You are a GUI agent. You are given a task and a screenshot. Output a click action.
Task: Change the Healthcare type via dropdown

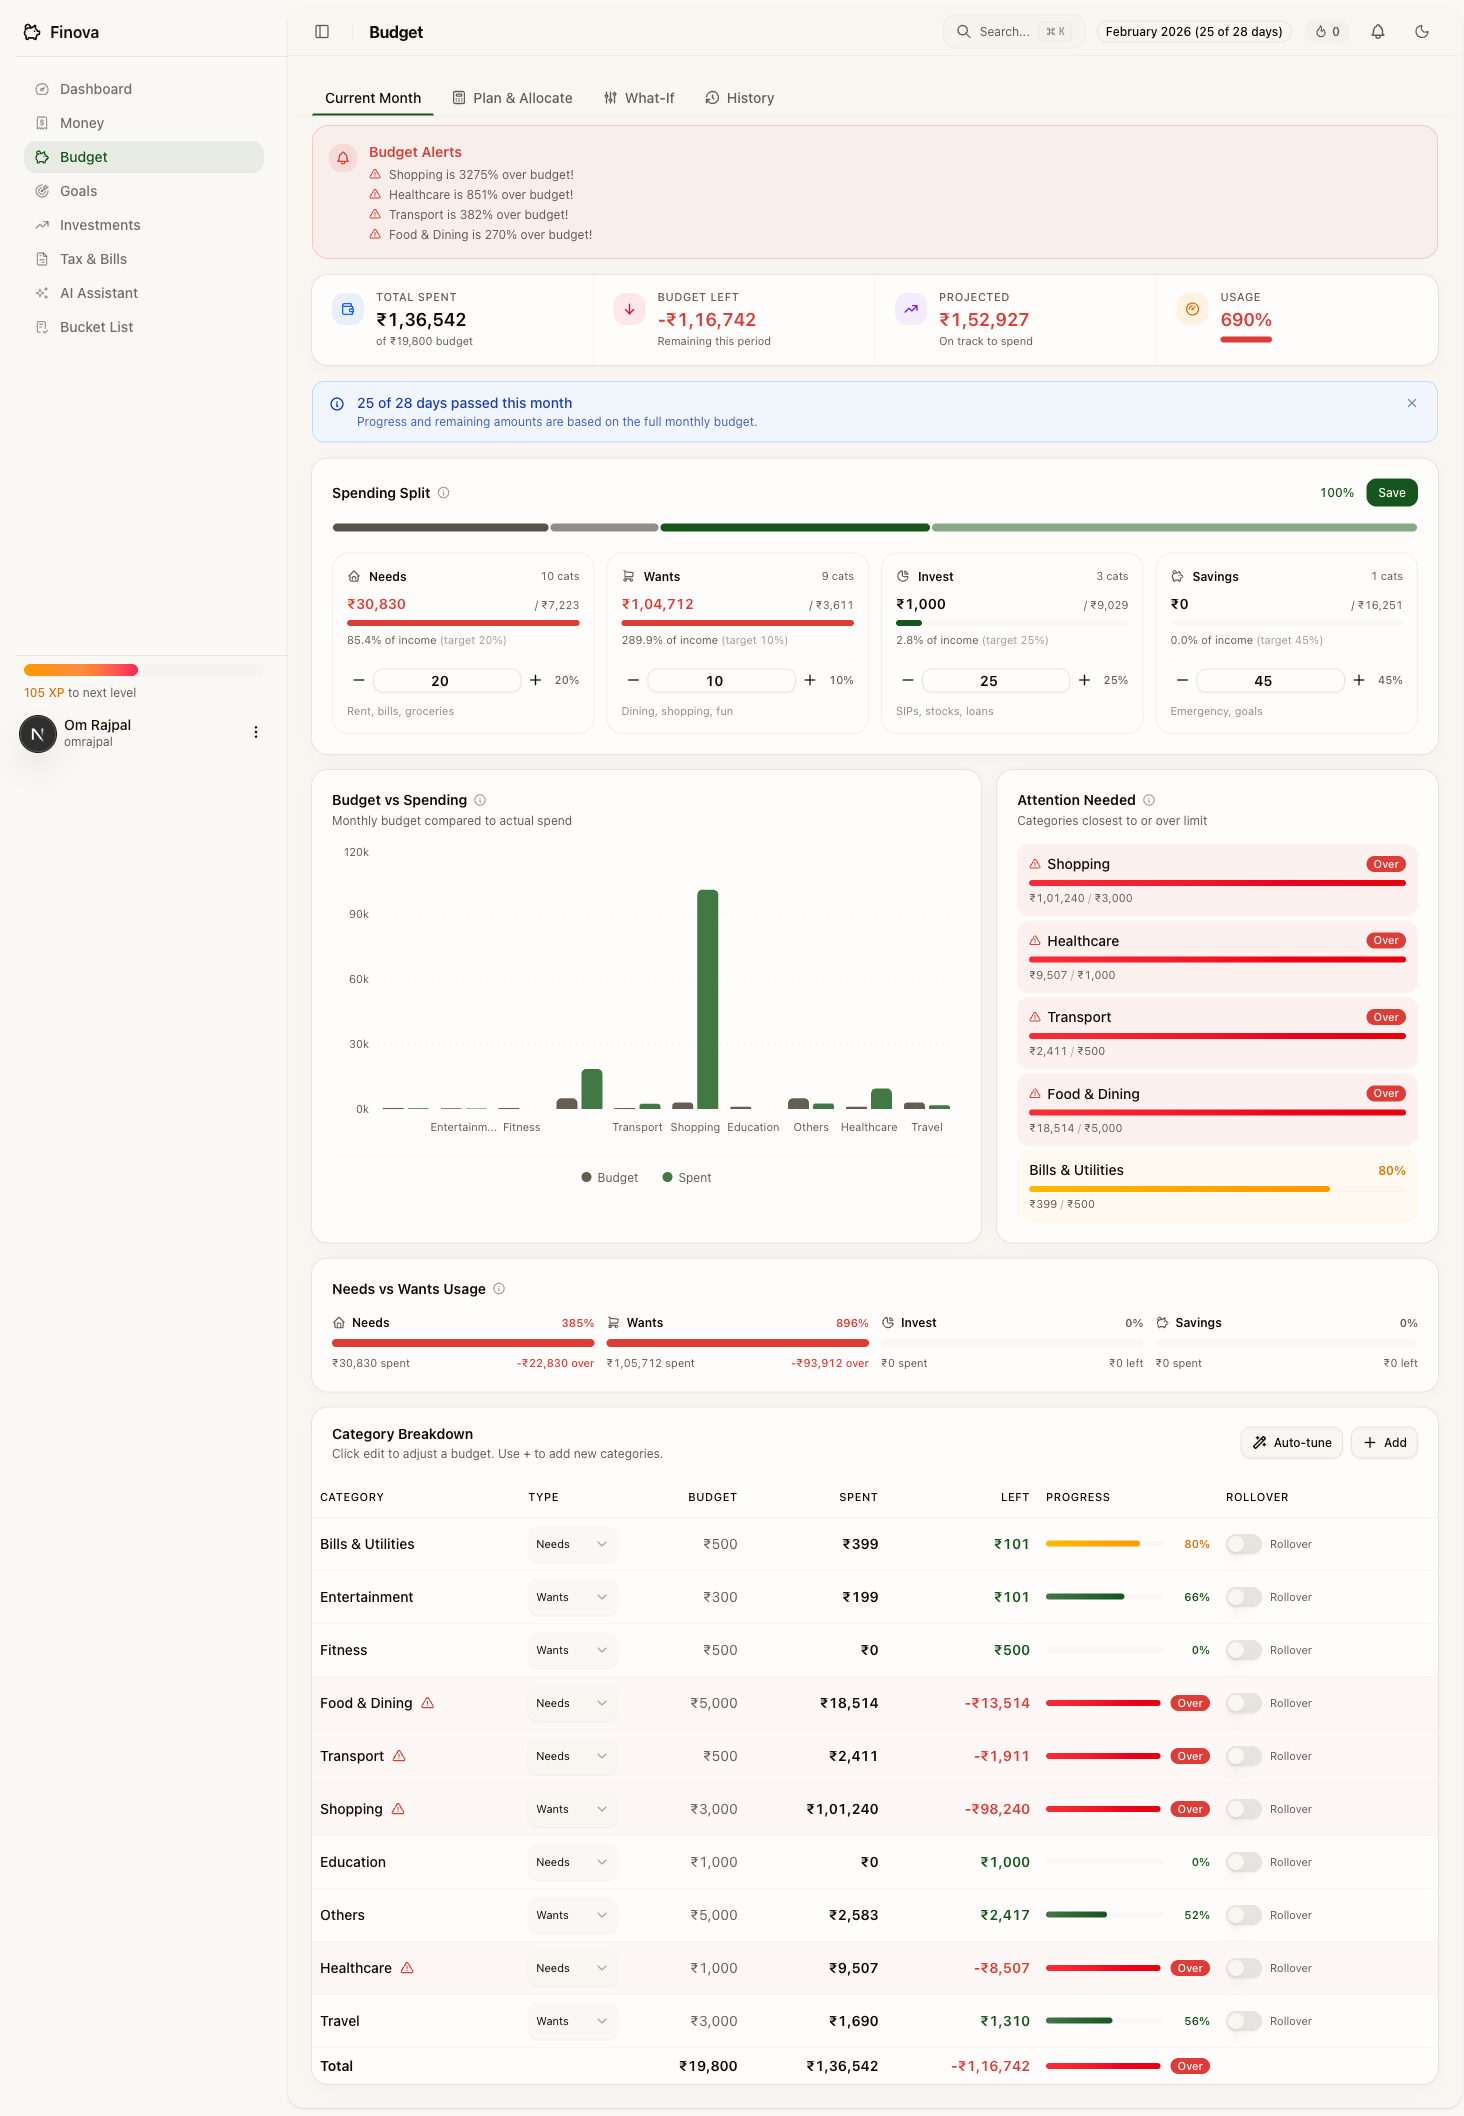coord(572,1968)
